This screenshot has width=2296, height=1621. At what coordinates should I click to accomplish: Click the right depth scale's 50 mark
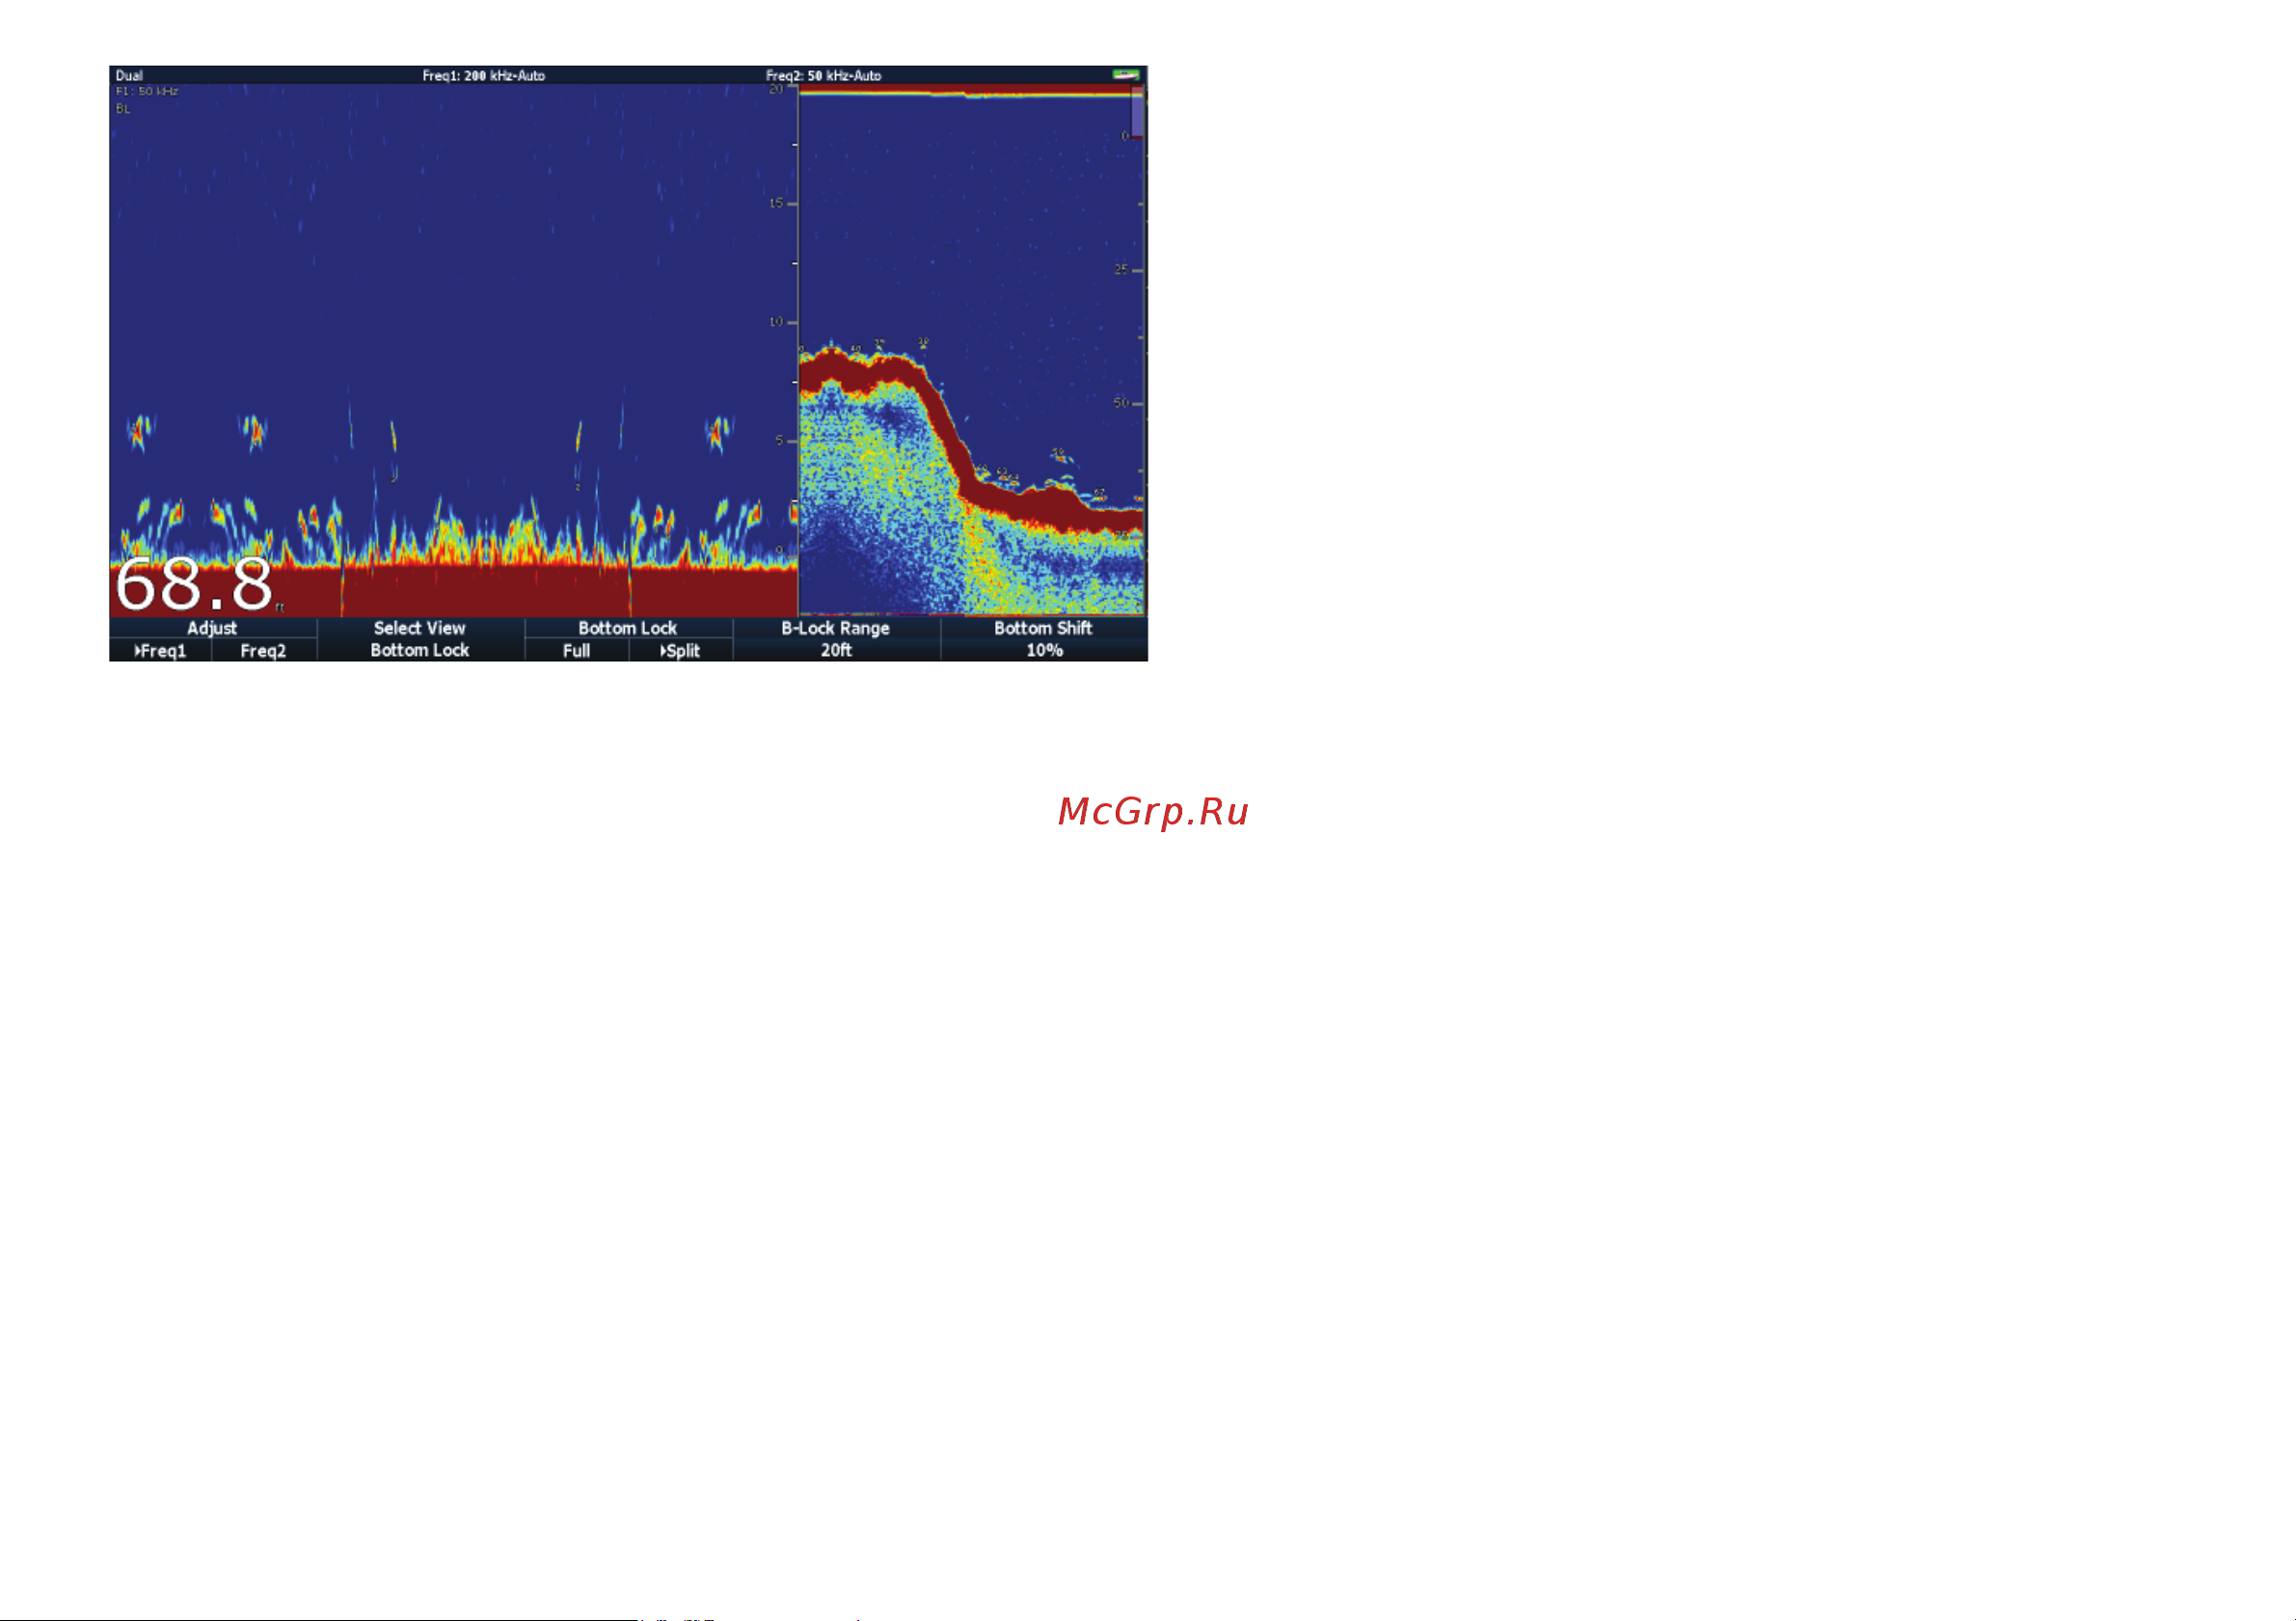point(1121,403)
